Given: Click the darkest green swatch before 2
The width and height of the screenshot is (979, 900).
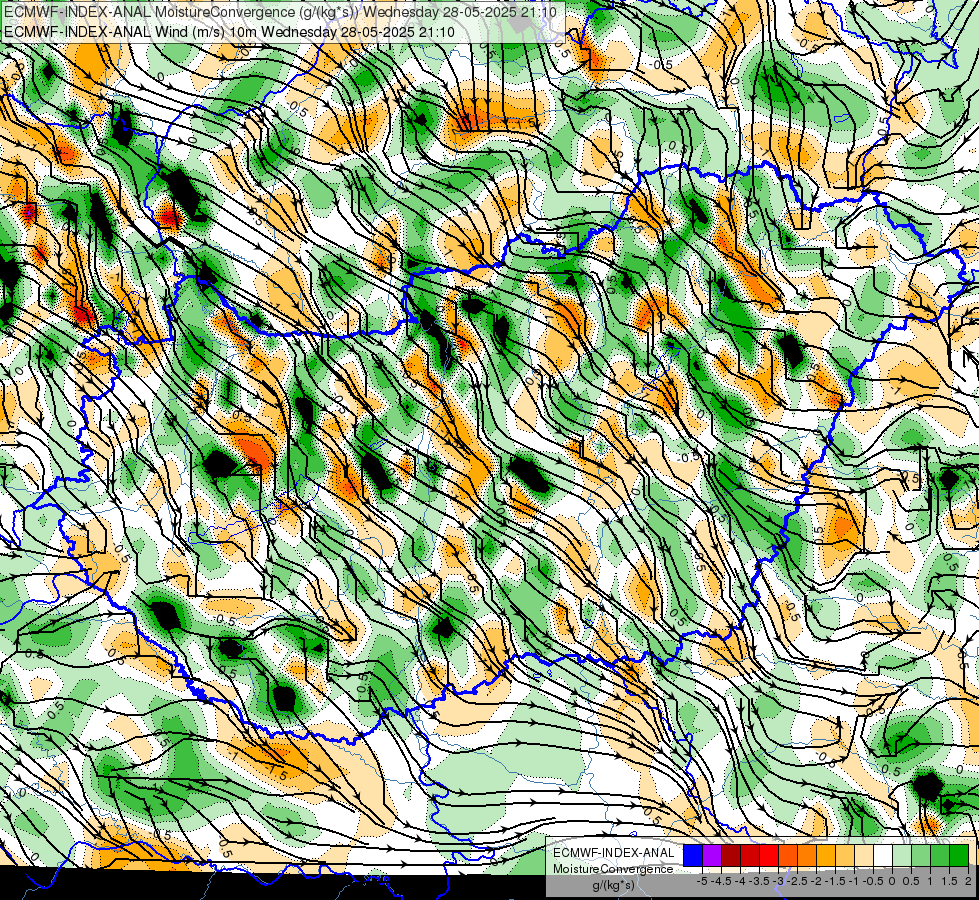Looking at the screenshot, I should pos(959,856).
